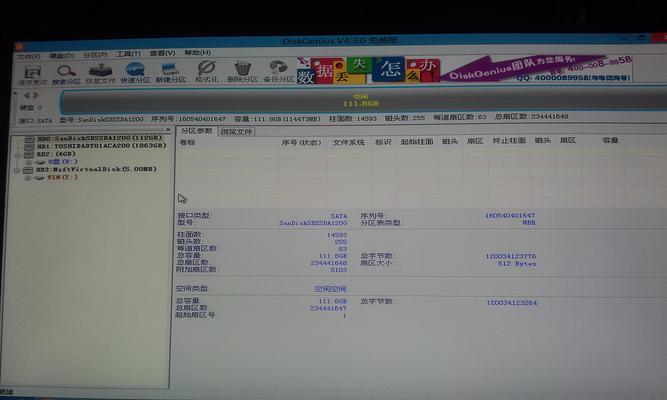Select HD3:MsftVirtualDisk in disk tree
Viewport: 667px width, 400px height.
click(97, 169)
